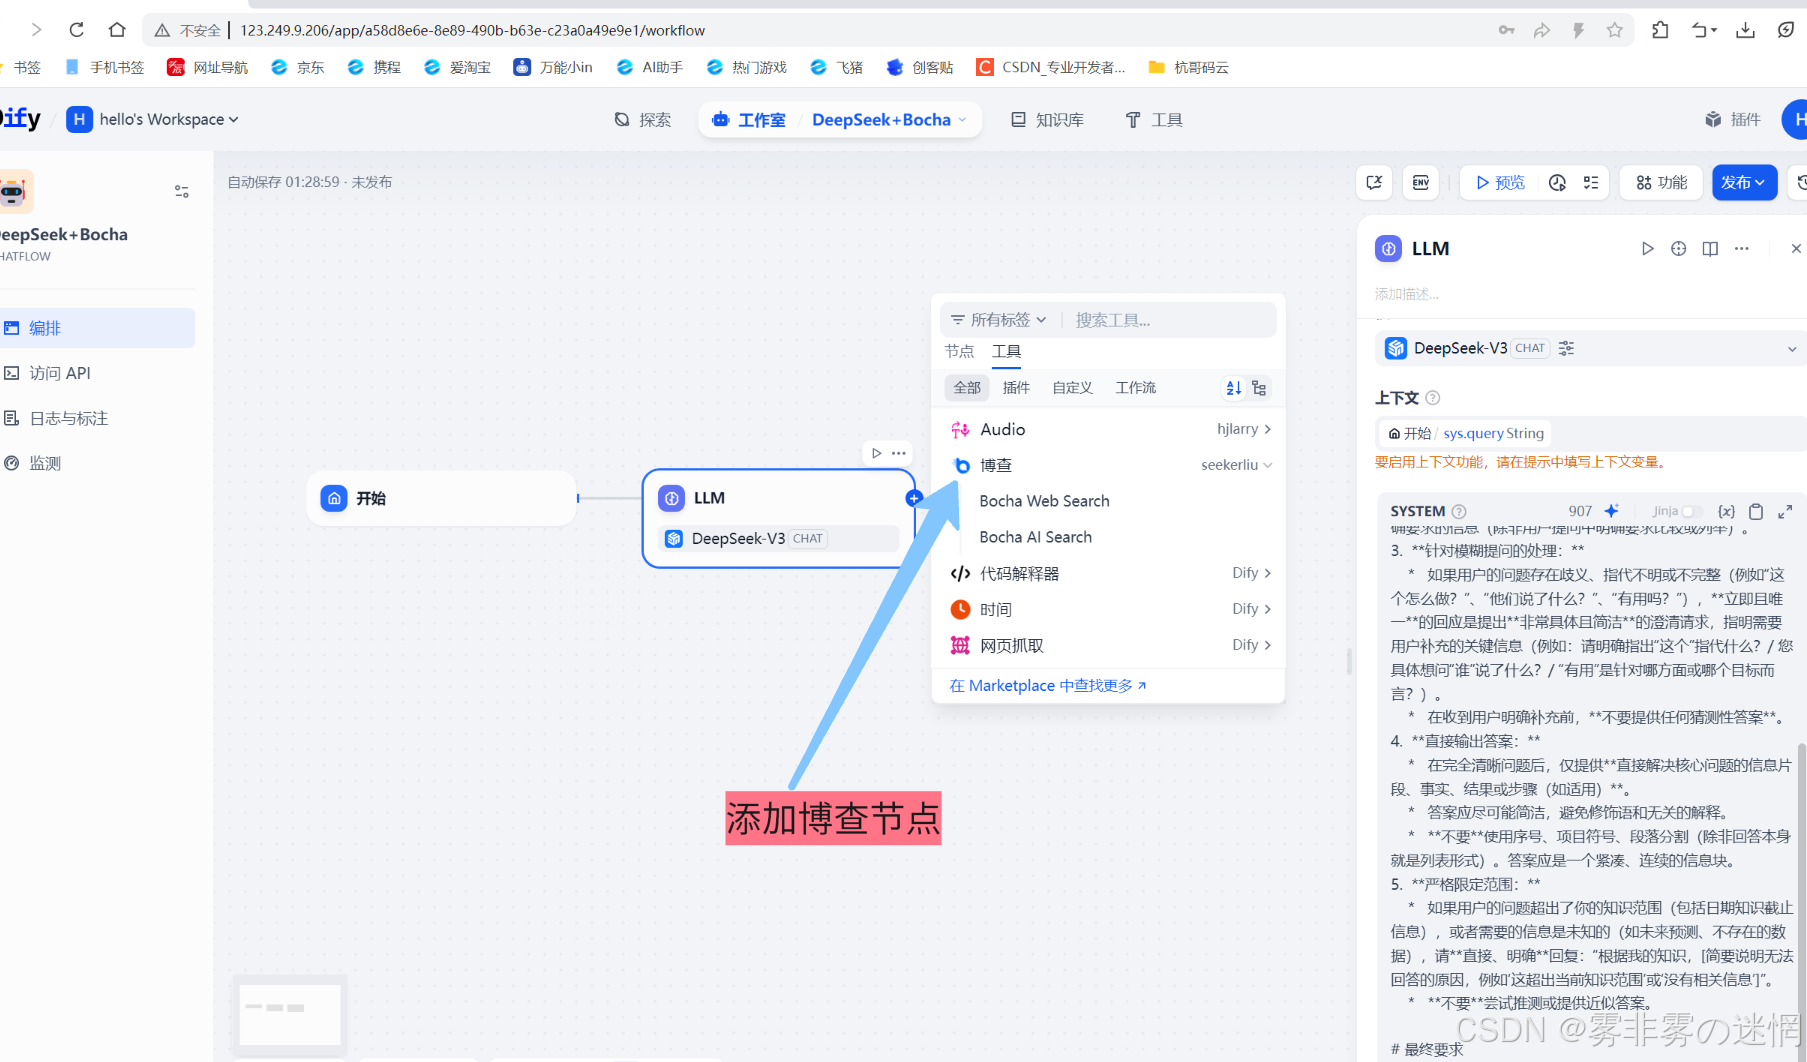The height and width of the screenshot is (1062, 1807).
Task: Click the help icon next to 上下文
Action: point(1433,398)
